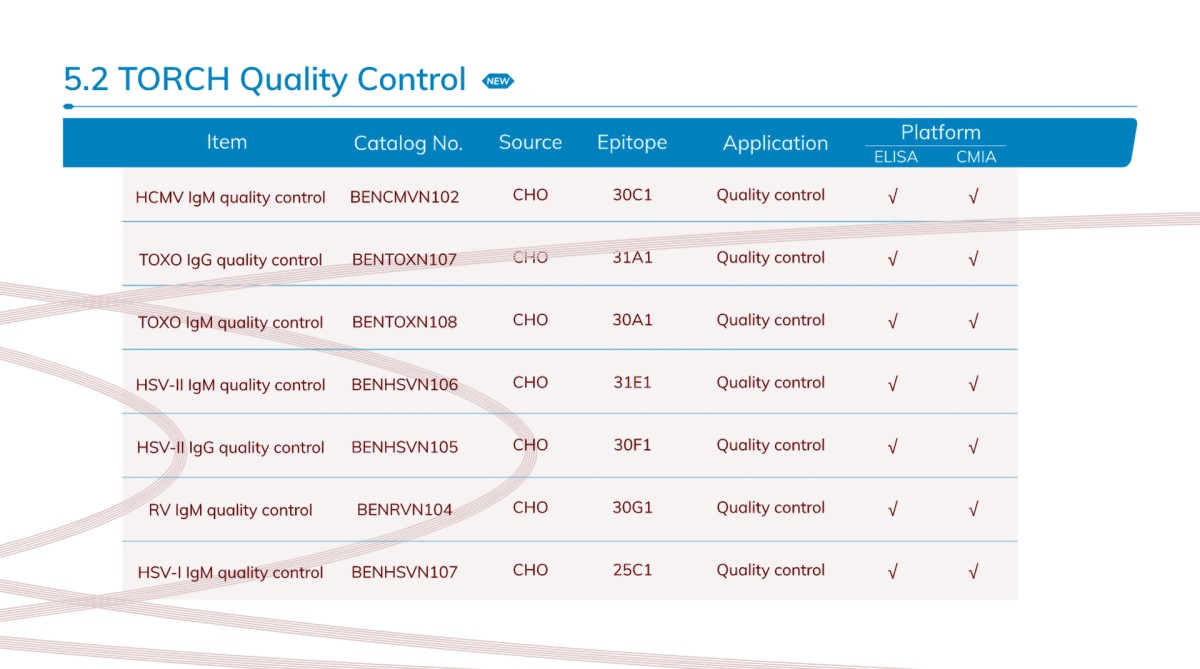Viewport: 1200px width, 669px height.
Task: Select epitope 31A1 cell
Action: point(632,258)
